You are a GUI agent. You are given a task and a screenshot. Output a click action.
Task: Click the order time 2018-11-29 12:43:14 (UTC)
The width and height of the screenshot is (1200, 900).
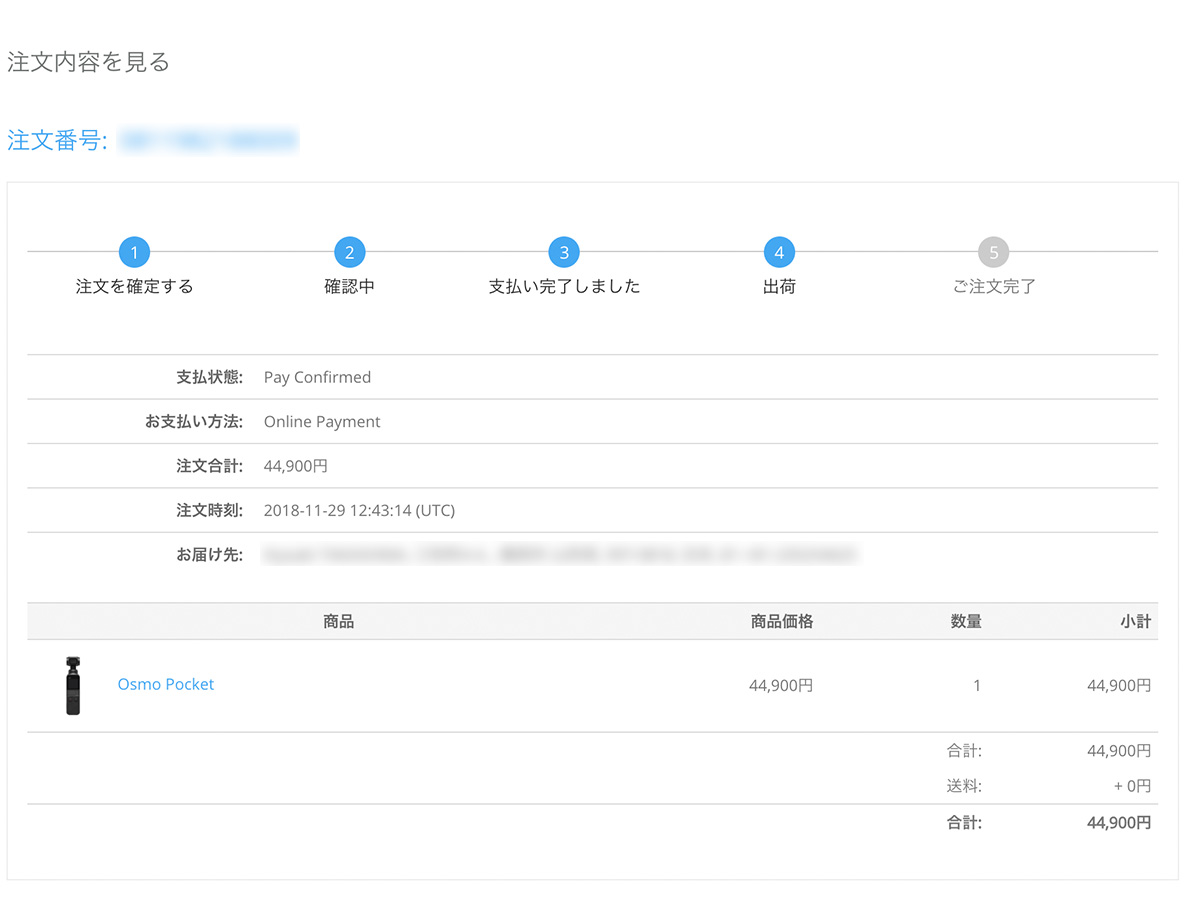pyautogui.click(x=359, y=511)
